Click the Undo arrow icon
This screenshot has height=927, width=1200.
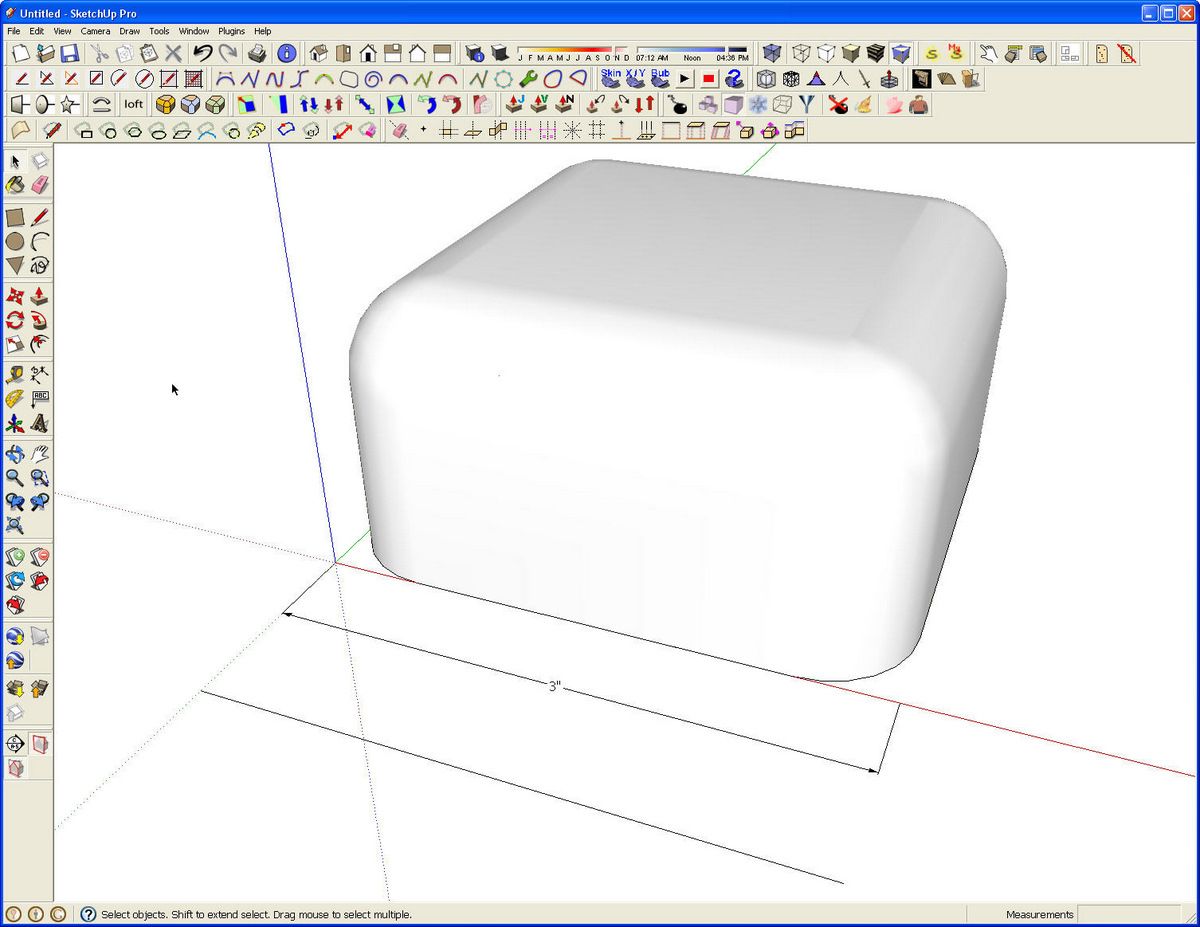point(203,53)
